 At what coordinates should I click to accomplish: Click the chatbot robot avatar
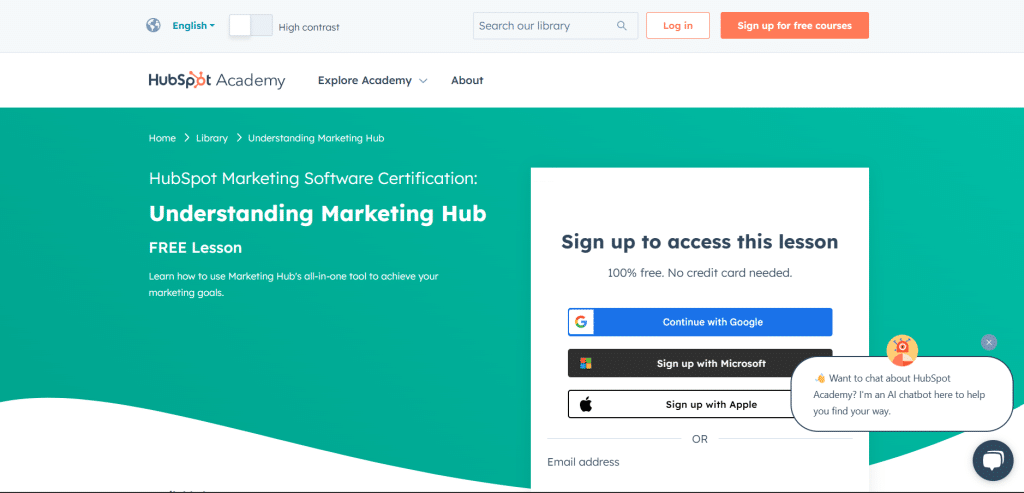[902, 351]
